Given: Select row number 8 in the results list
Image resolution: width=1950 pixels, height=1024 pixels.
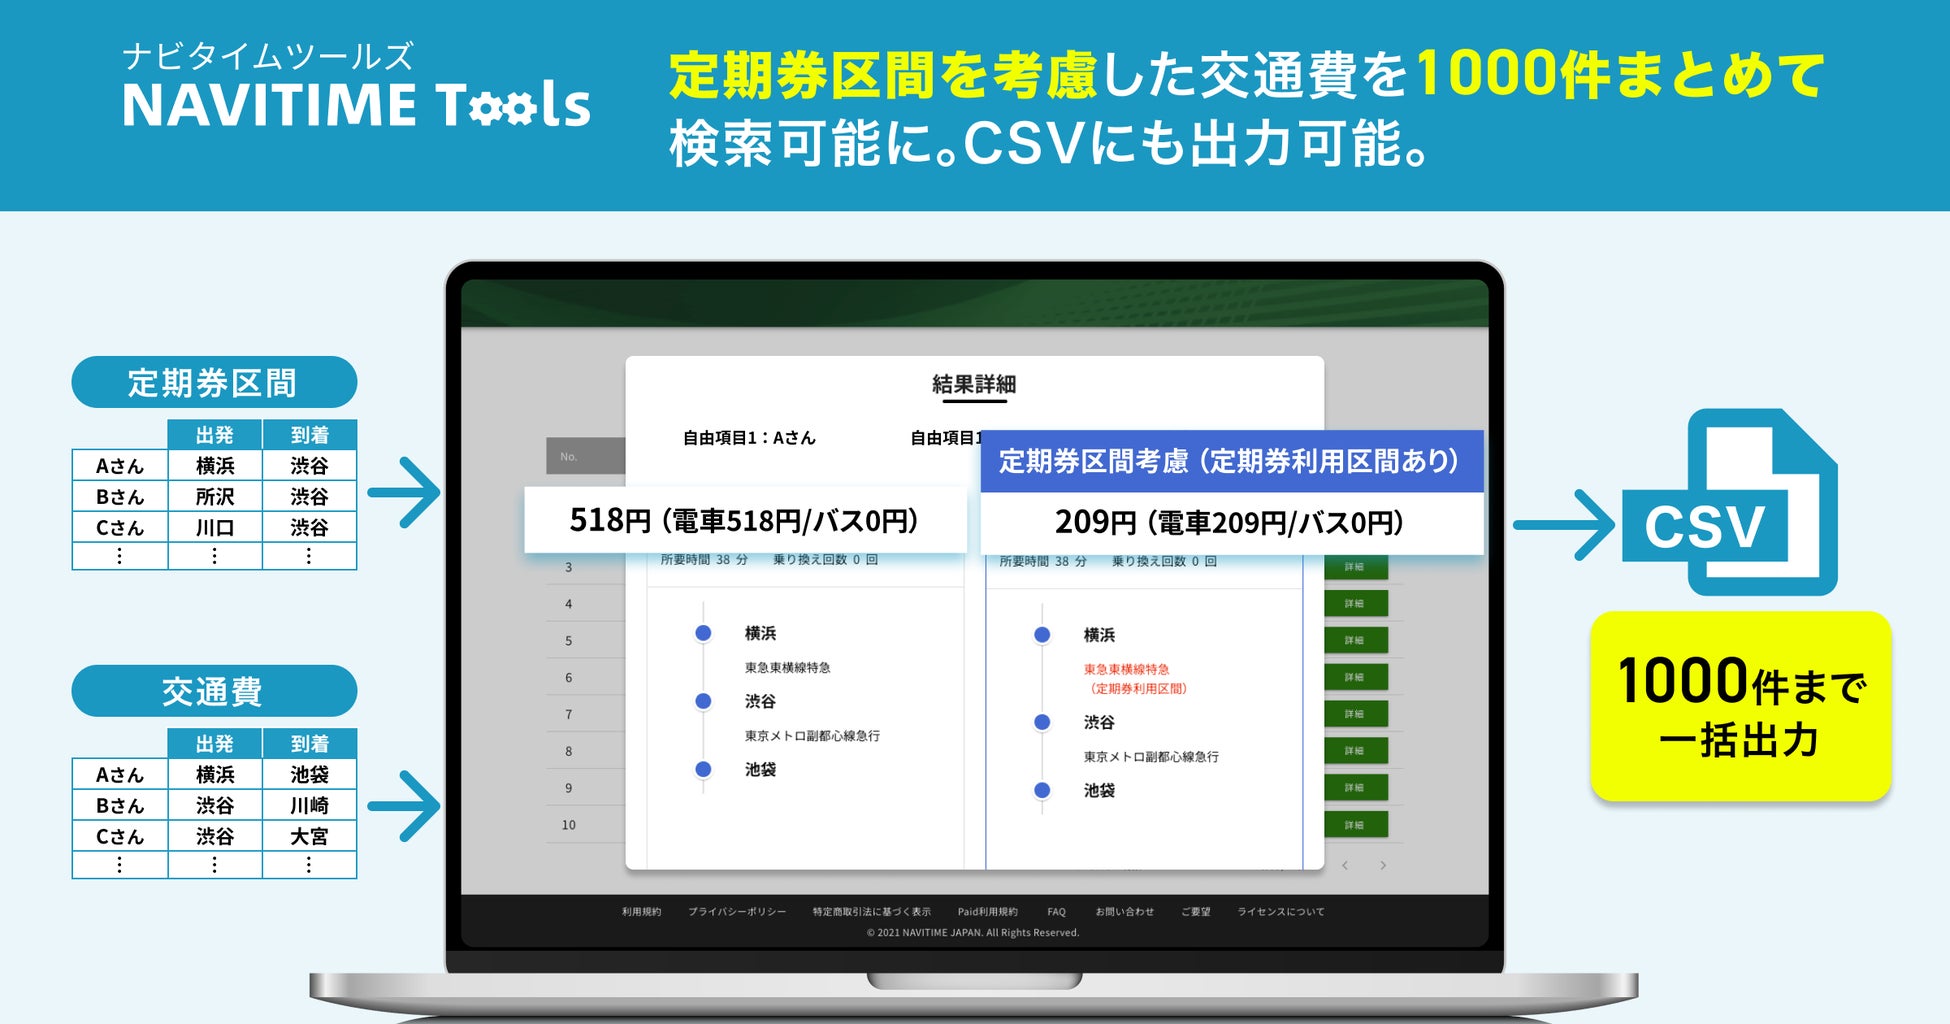Looking at the screenshot, I should point(569,751).
